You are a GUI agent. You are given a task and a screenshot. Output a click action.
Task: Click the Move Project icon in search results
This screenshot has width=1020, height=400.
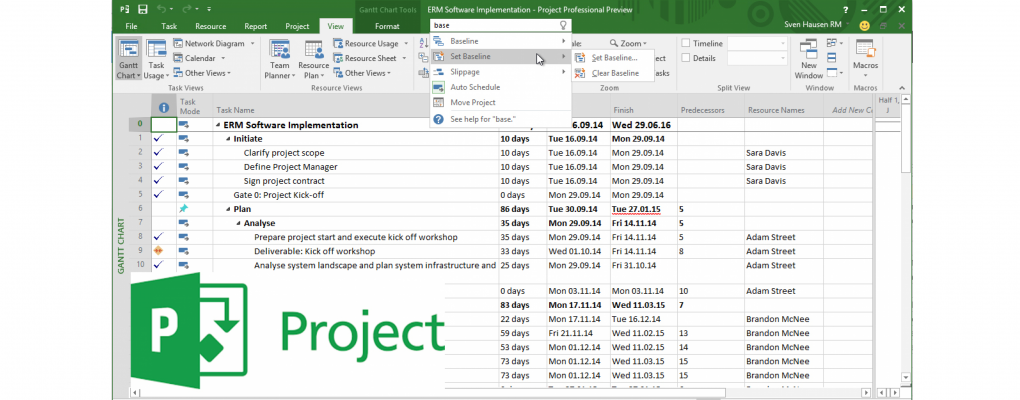coord(438,103)
